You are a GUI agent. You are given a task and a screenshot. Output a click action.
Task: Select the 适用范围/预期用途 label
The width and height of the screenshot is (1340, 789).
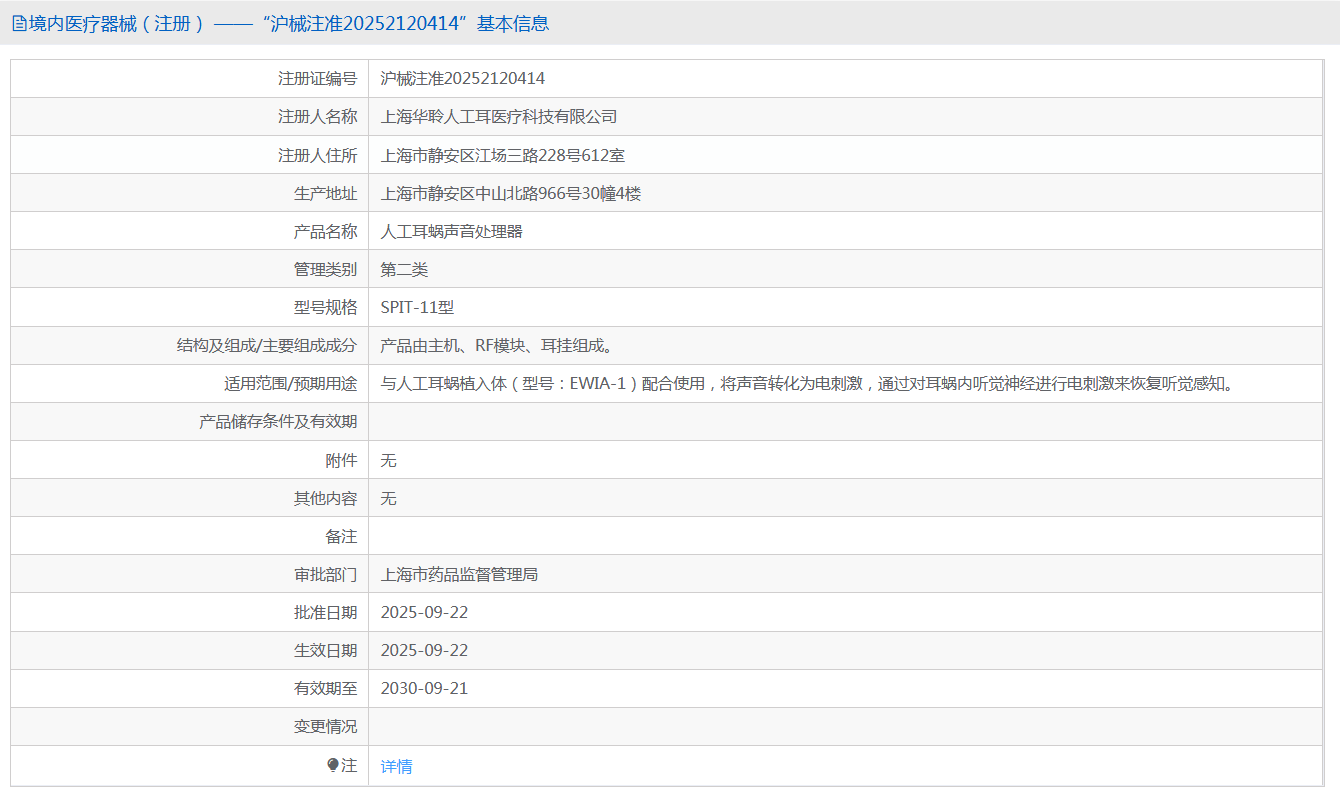(x=291, y=384)
